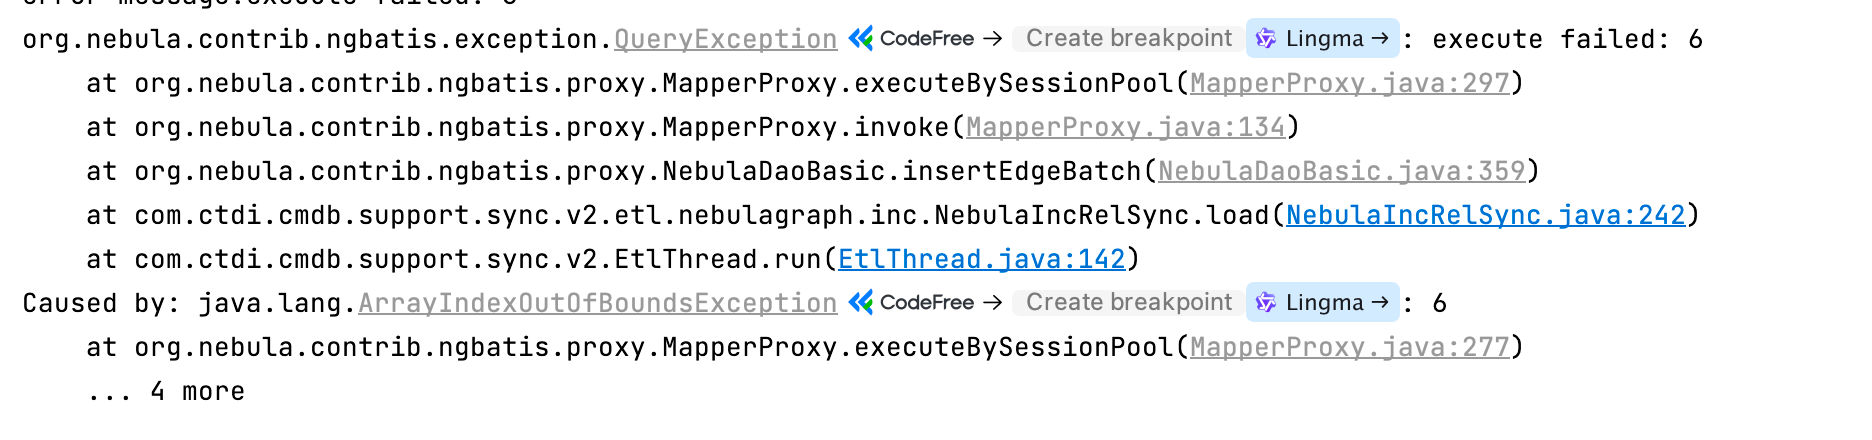Navigate to MapperProxy.java:134 source line

(x=1125, y=128)
